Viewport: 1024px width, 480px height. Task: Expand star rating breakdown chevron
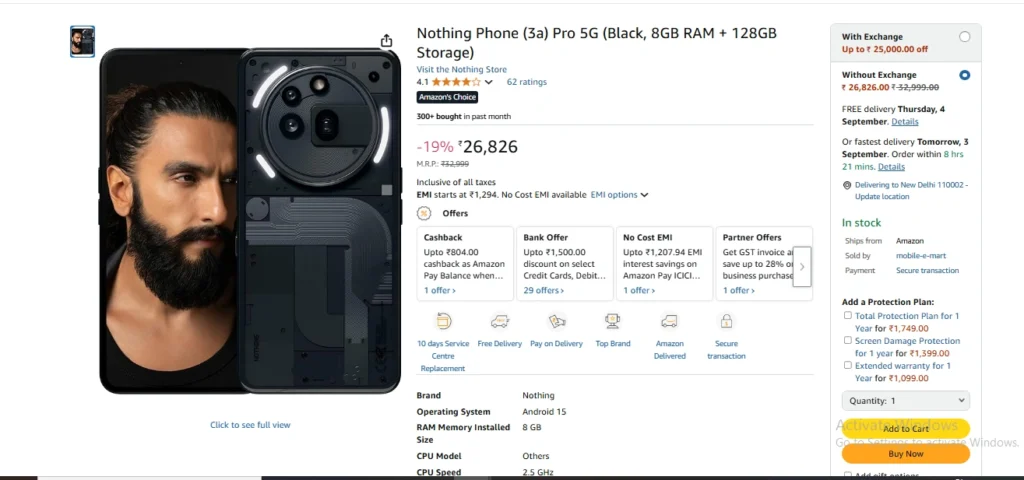click(489, 82)
